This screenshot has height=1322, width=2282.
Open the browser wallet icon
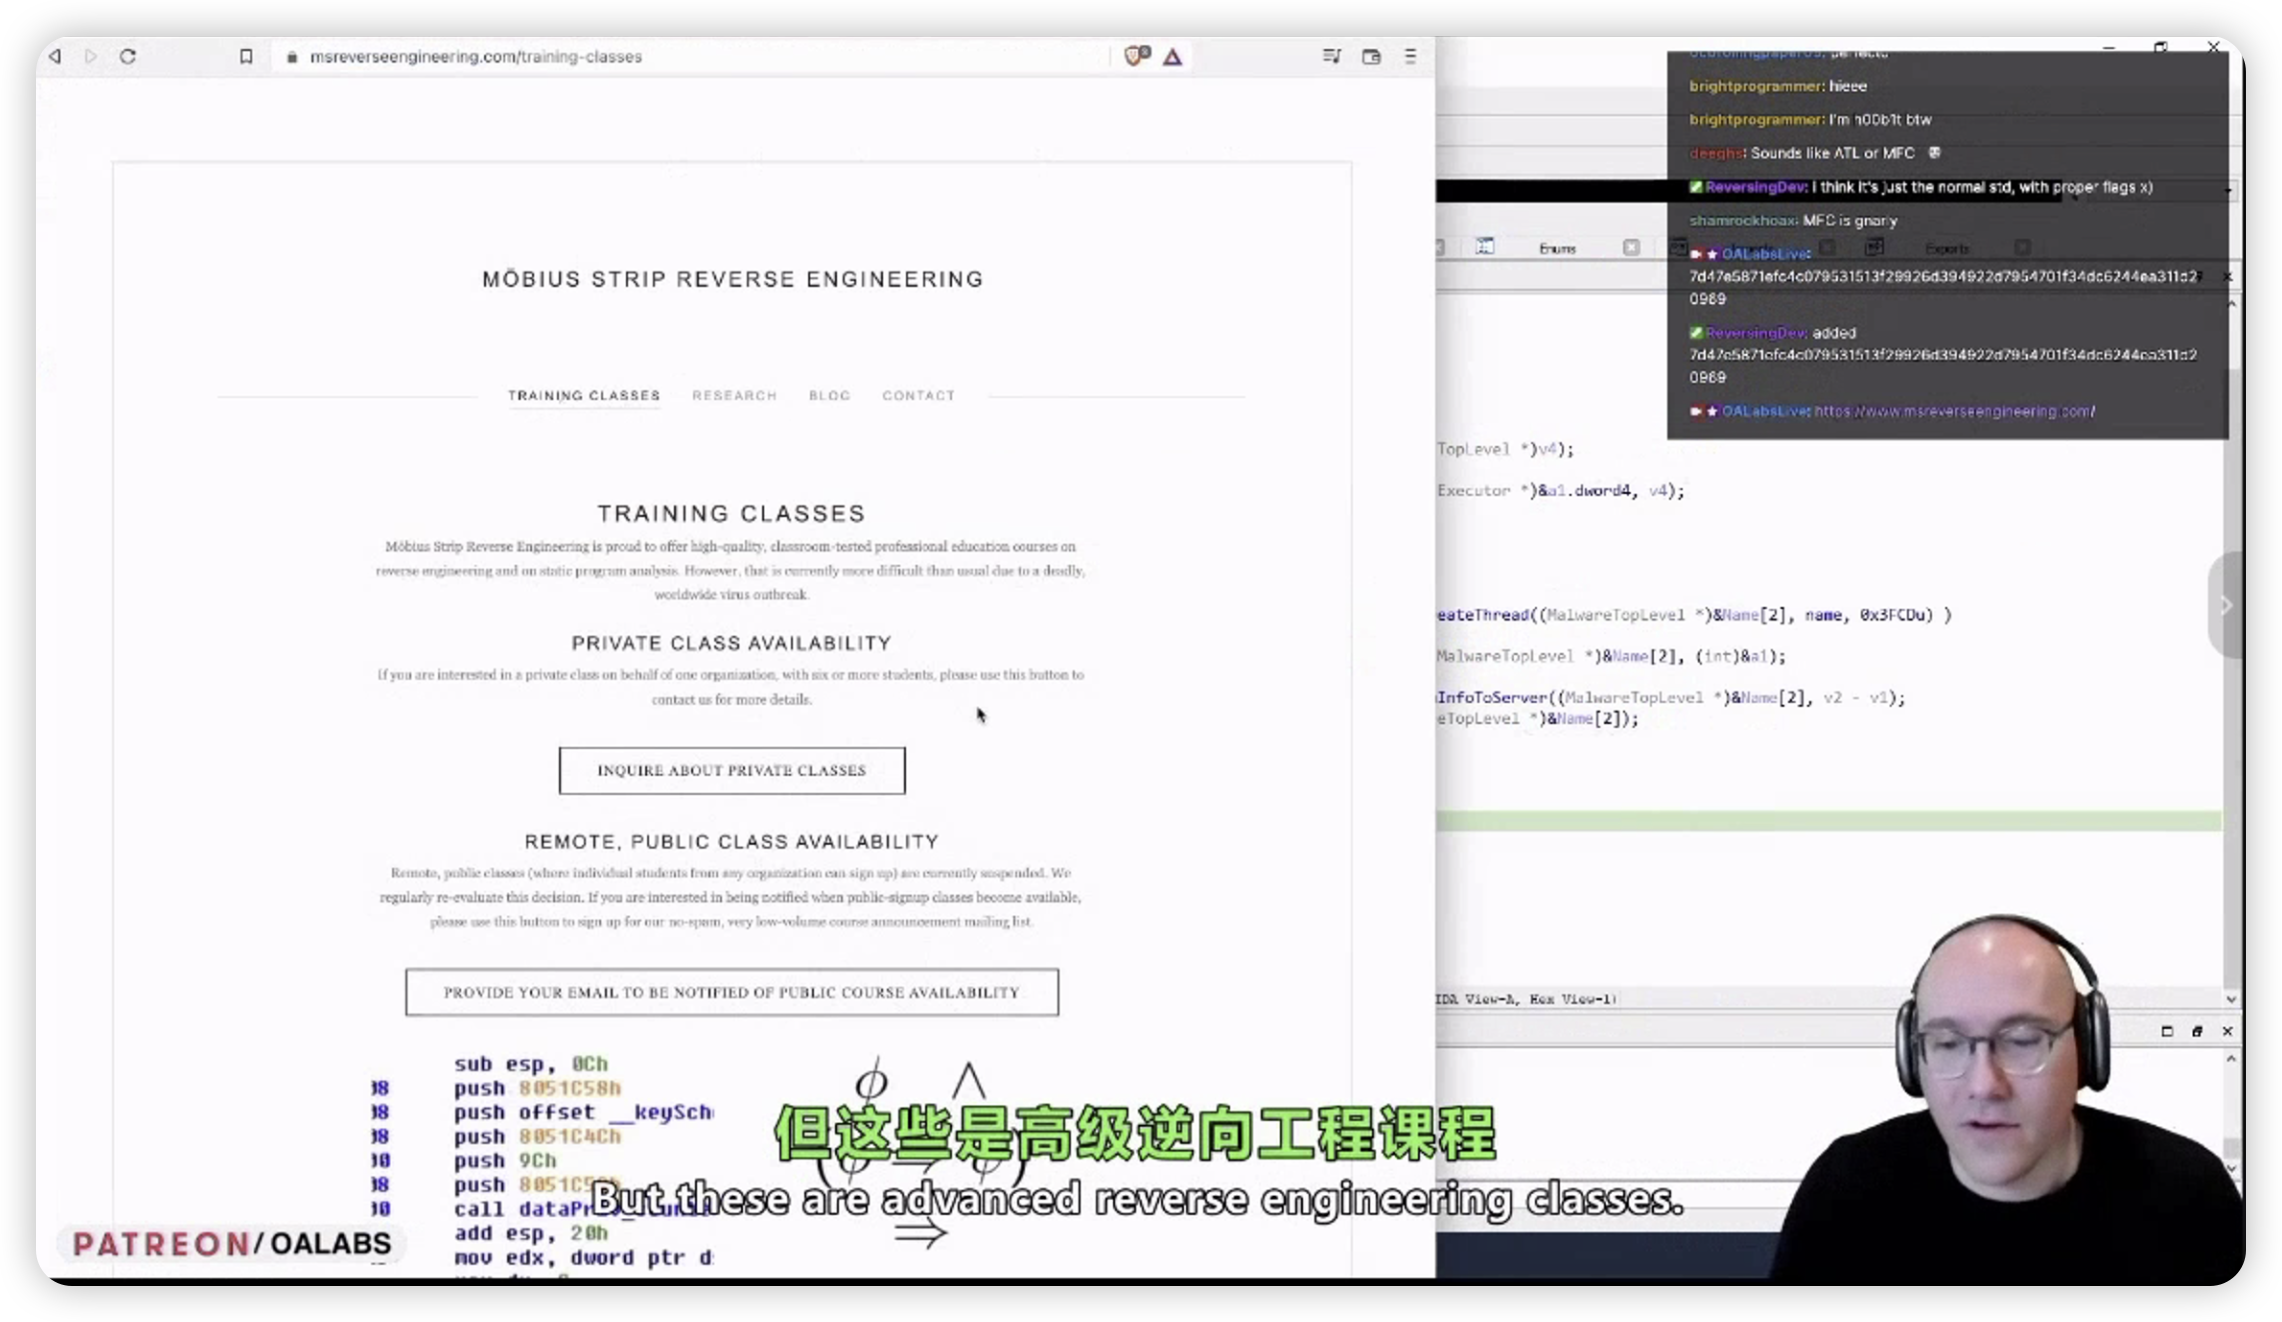click(1371, 56)
